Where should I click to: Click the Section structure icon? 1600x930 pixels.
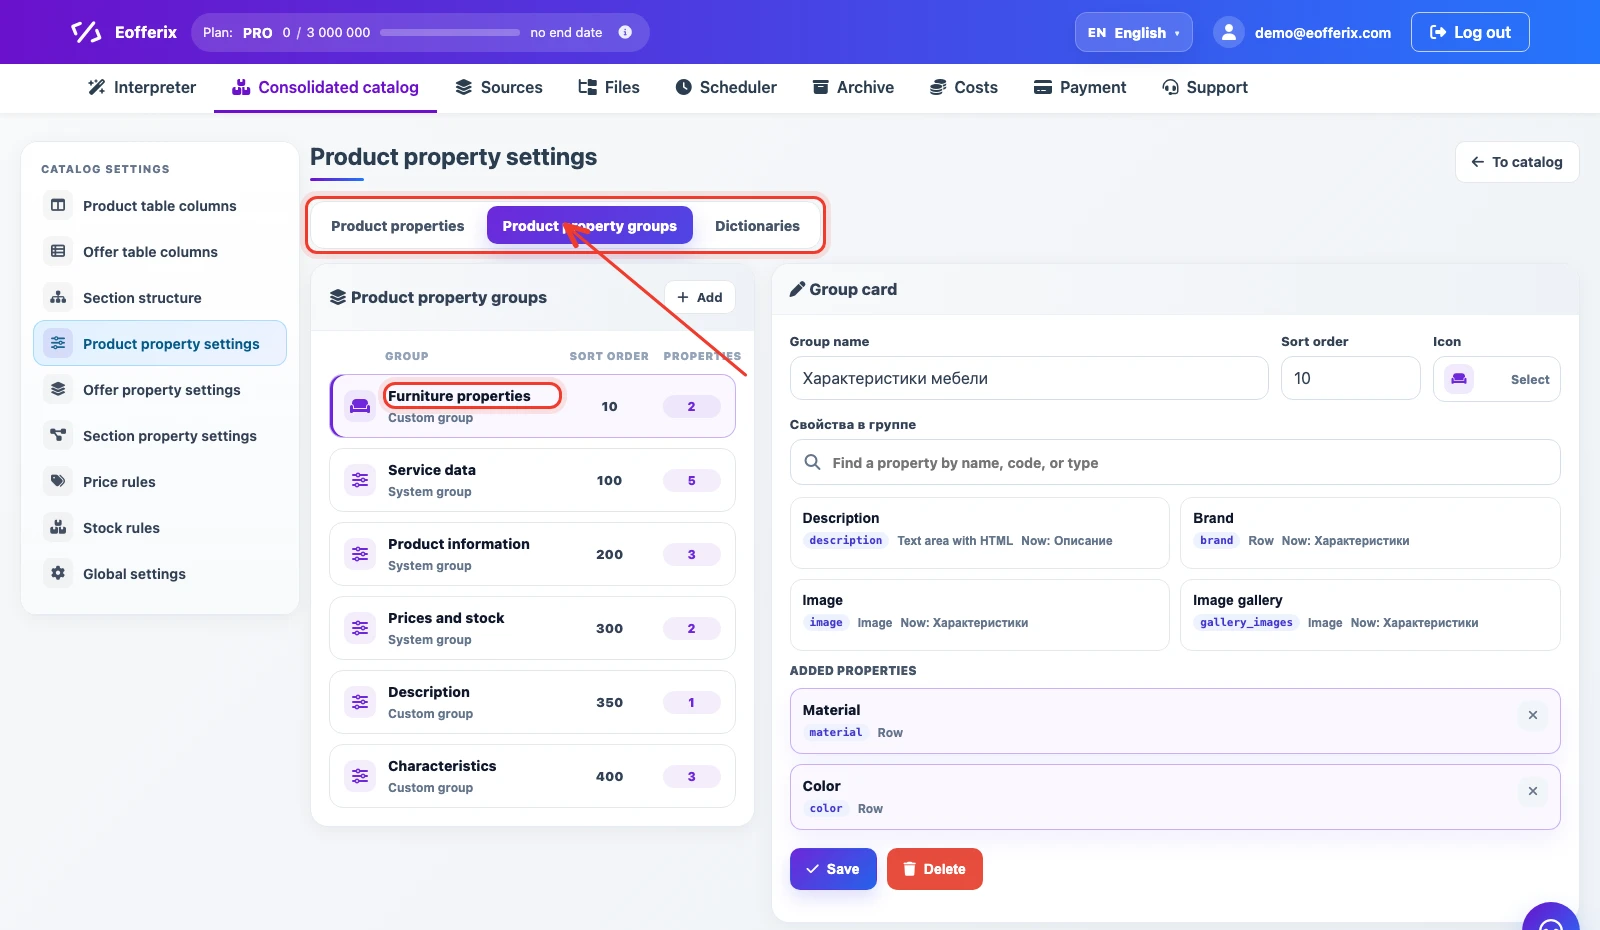tap(58, 297)
